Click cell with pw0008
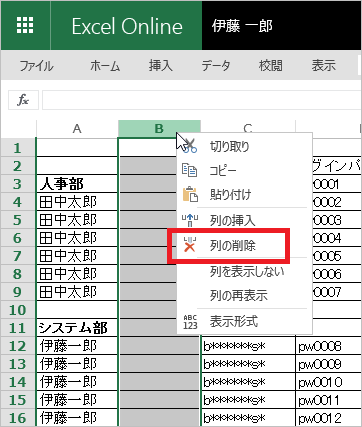362x427 pixels. (329, 346)
